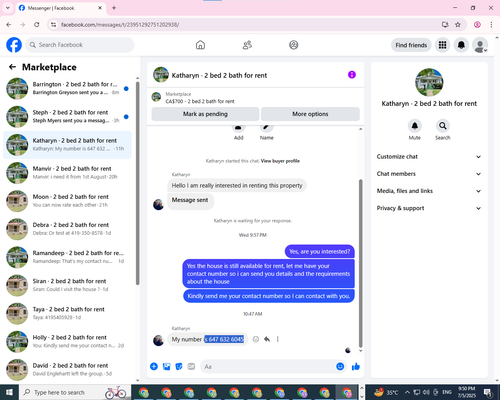The image size is (500, 400).
Task: Click Katharyn listing thumbnail in right panel
Action: point(429,82)
